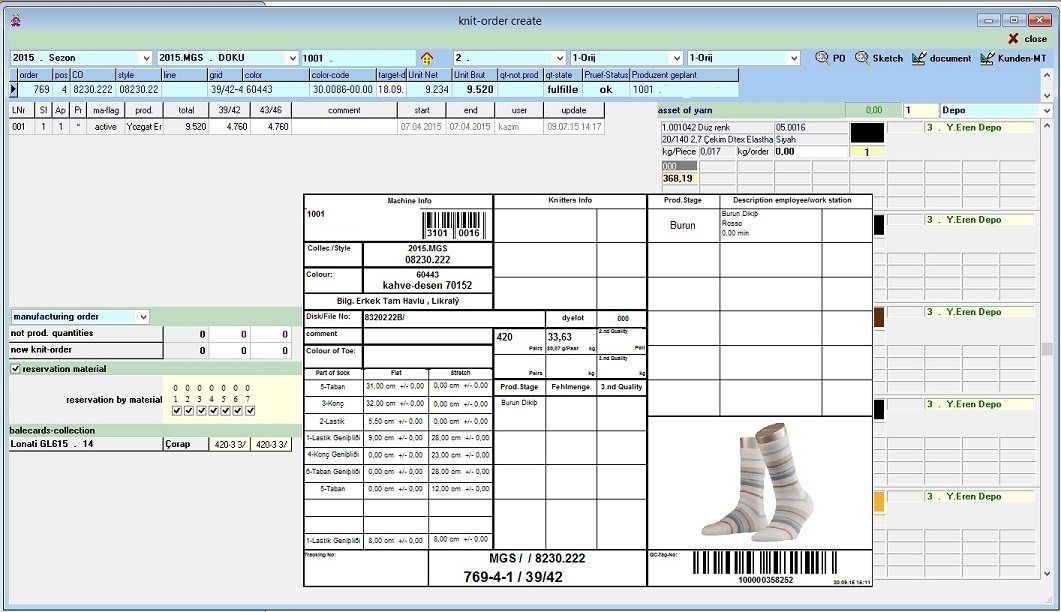This screenshot has height=612, width=1061.
Task: Open Sketch via its magnifier icon
Action: pyautogui.click(x=862, y=58)
